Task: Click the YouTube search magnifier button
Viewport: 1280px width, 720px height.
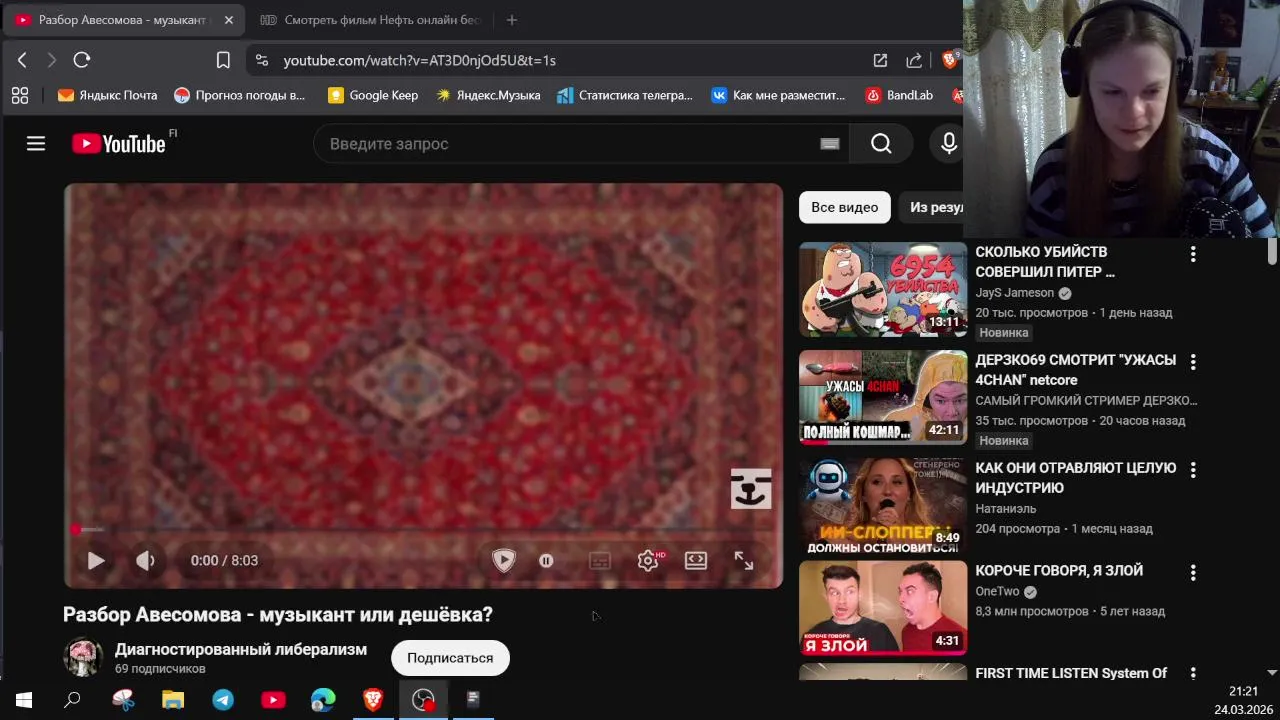Action: 881,144
